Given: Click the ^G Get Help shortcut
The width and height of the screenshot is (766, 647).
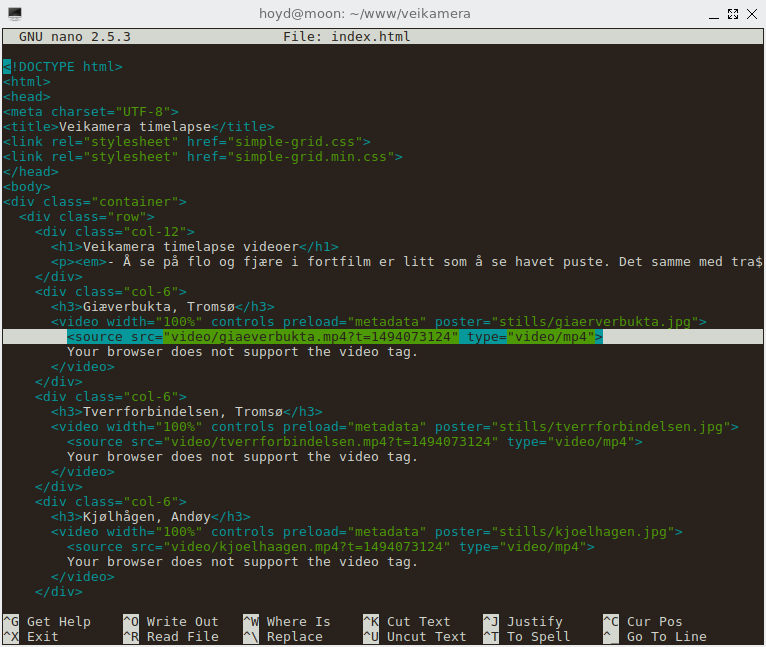Looking at the screenshot, I should tap(47, 621).
